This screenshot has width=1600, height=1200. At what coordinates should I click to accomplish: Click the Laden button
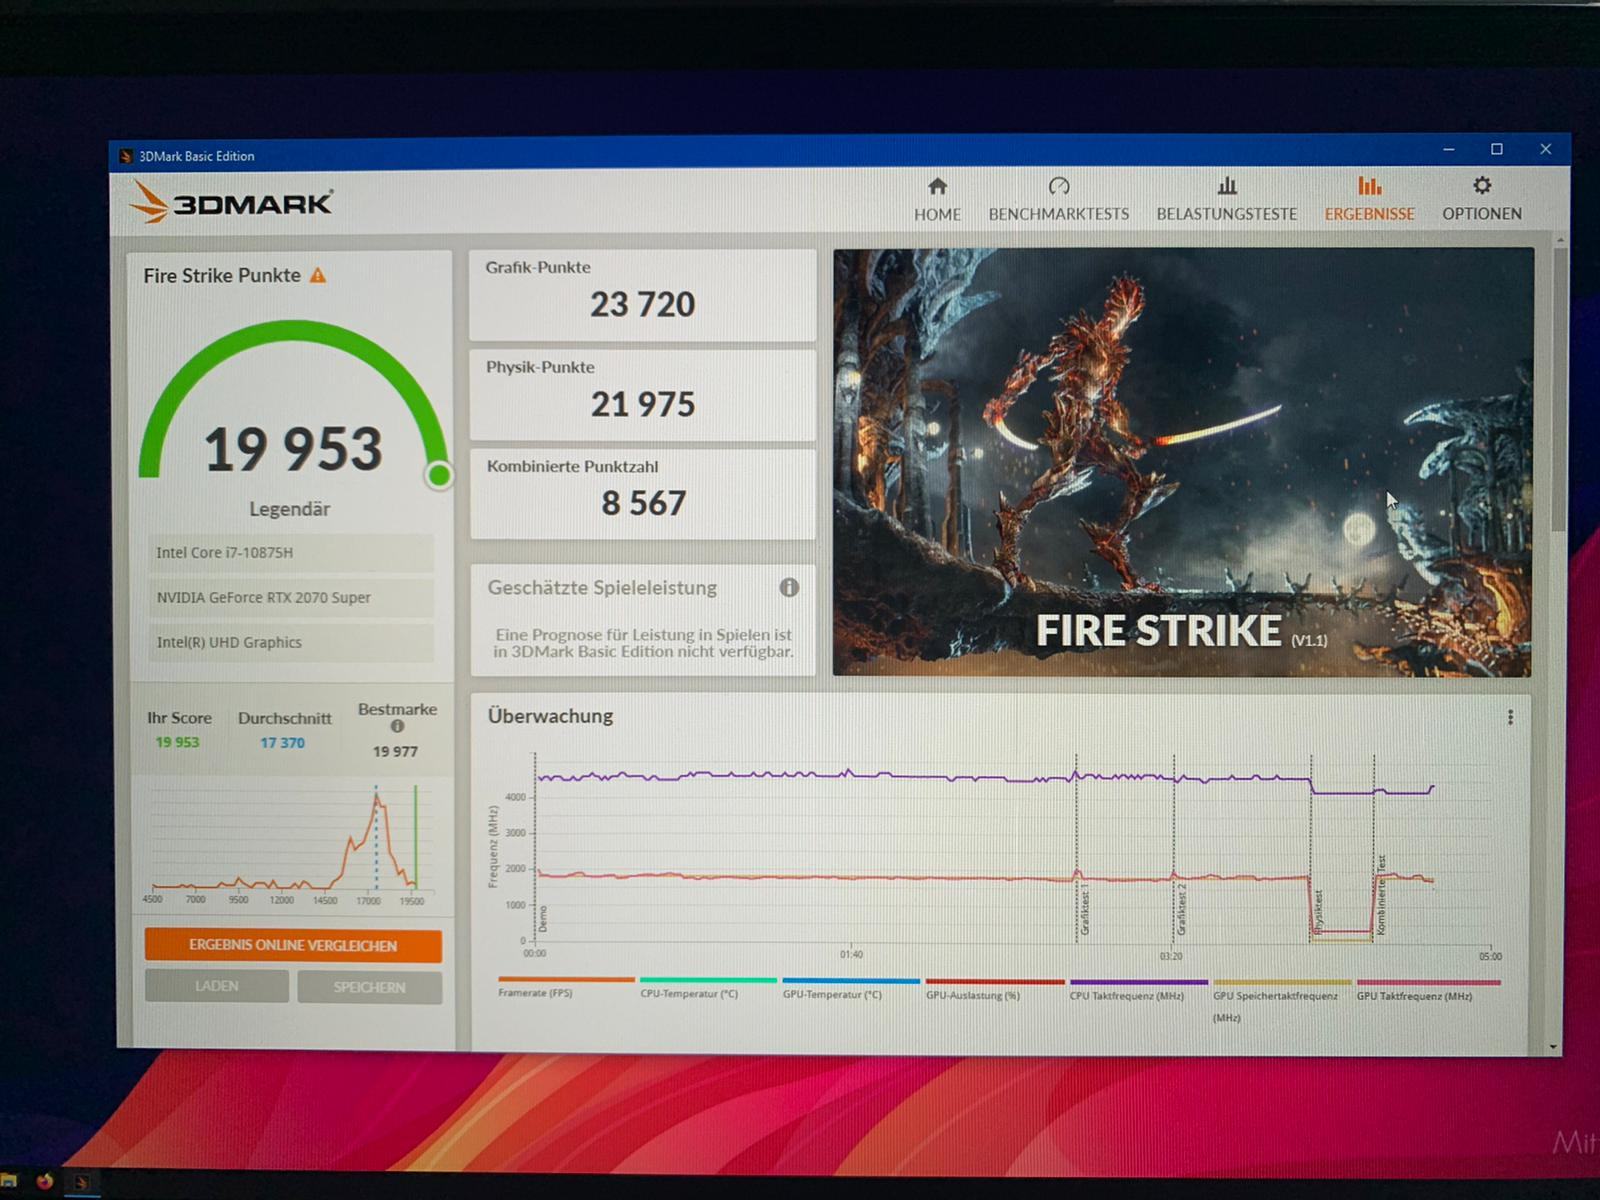[217, 986]
